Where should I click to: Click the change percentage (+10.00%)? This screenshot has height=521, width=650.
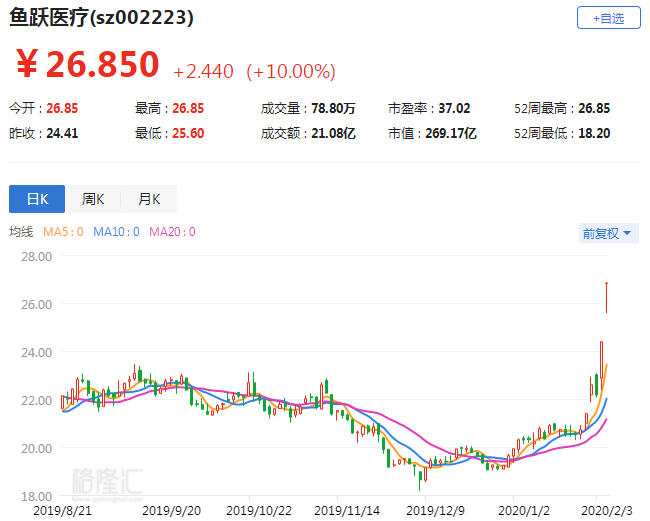point(291,71)
